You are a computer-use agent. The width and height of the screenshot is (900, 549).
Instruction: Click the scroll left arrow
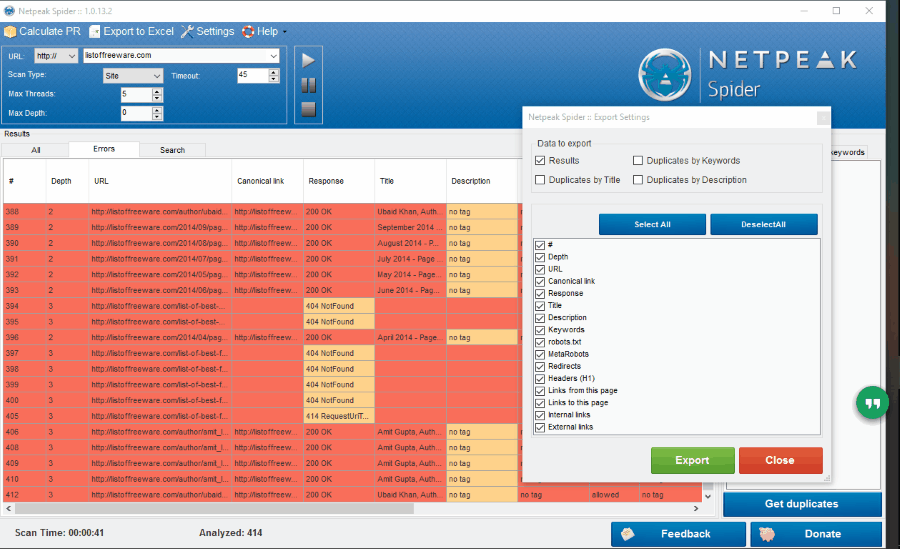pos(9,509)
